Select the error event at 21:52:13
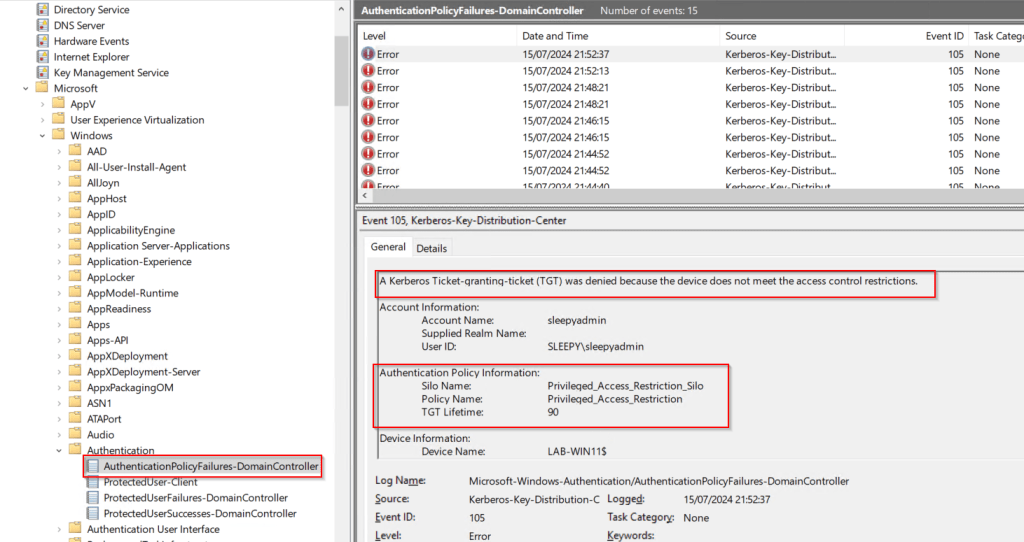The width and height of the screenshot is (1024, 542). 600,71
